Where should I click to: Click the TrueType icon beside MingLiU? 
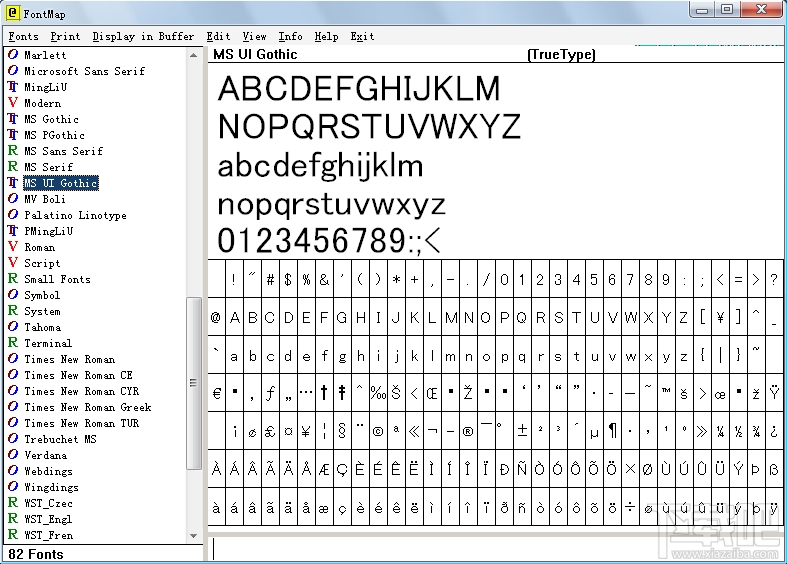pos(13,86)
